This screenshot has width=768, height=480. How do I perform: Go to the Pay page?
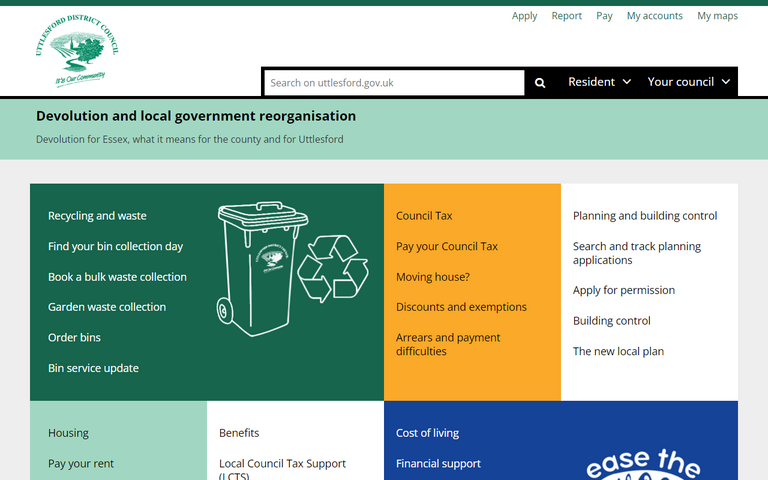point(604,16)
